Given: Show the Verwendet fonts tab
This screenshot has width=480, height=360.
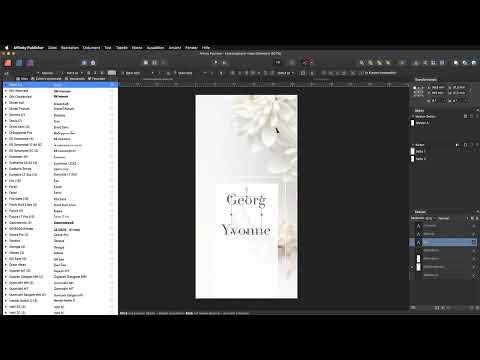Looking at the screenshot, I should 75,79.
